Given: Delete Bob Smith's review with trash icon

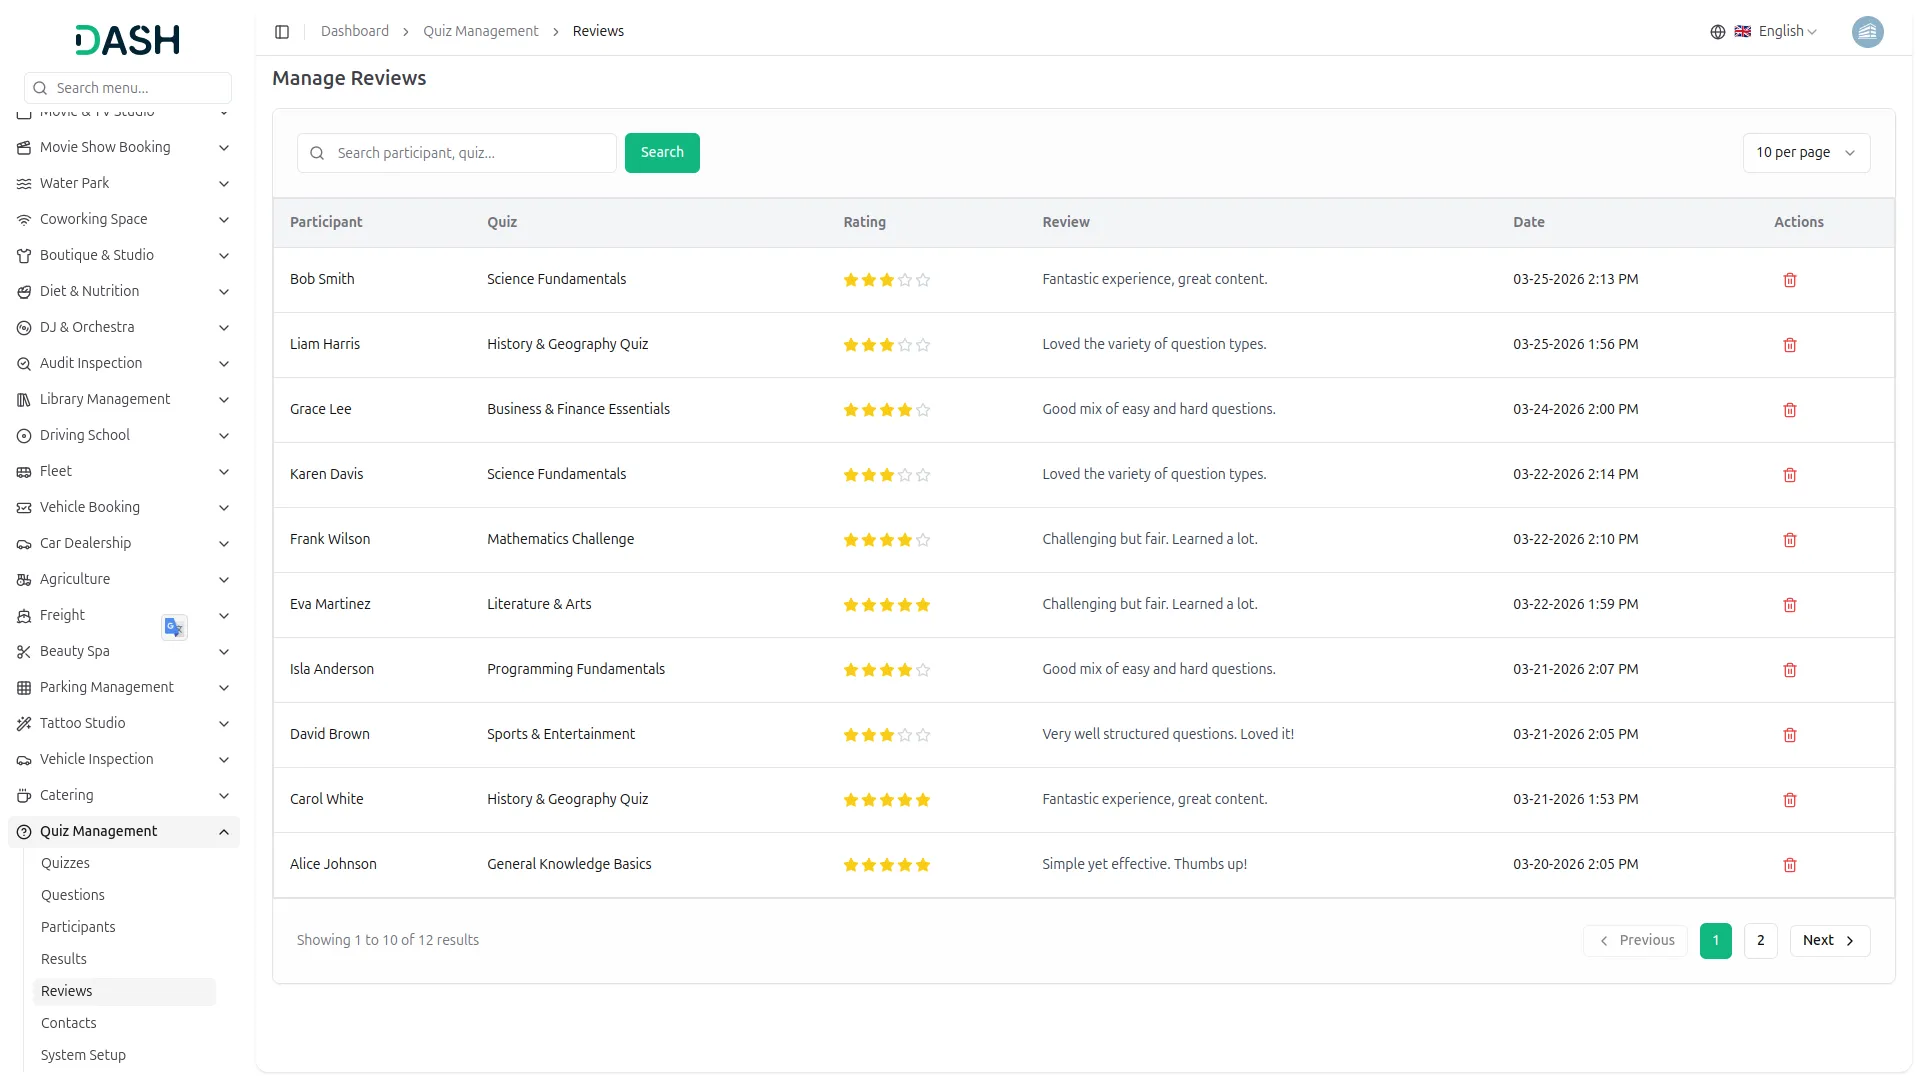Looking at the screenshot, I should (1789, 280).
